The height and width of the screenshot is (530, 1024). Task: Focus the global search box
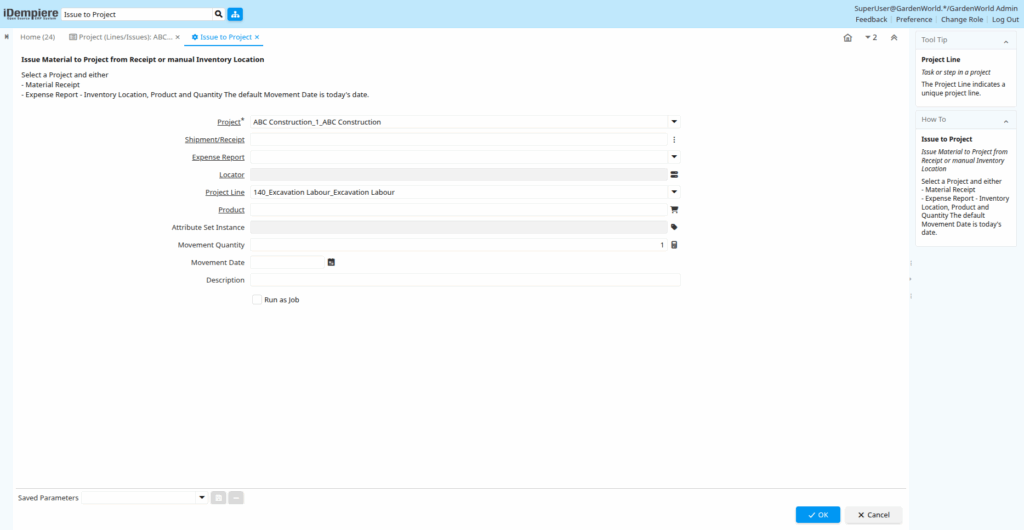(x=136, y=14)
